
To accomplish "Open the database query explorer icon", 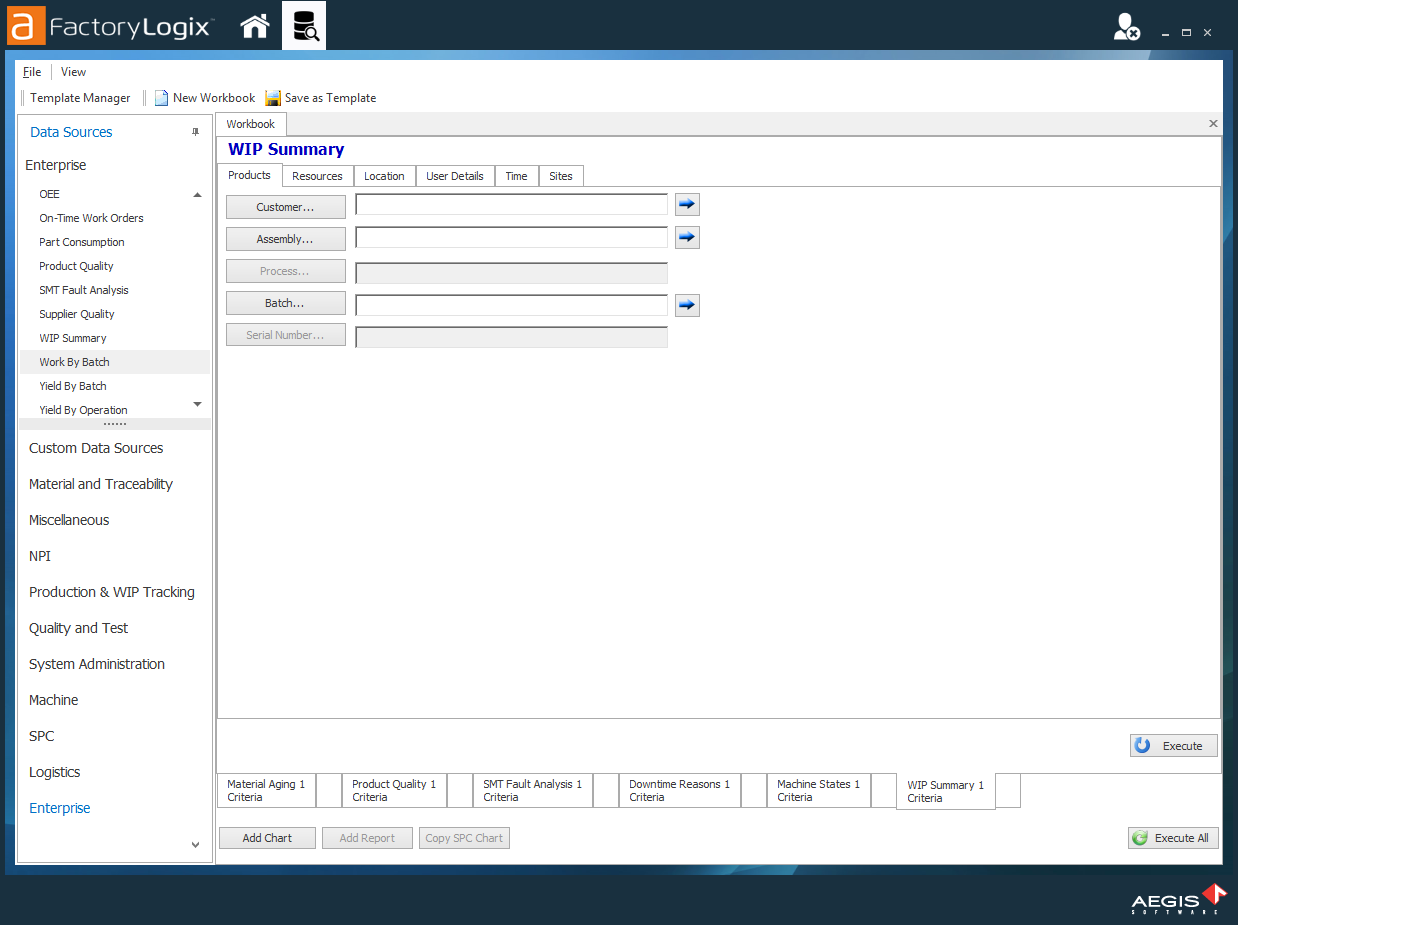I will [x=307, y=26].
